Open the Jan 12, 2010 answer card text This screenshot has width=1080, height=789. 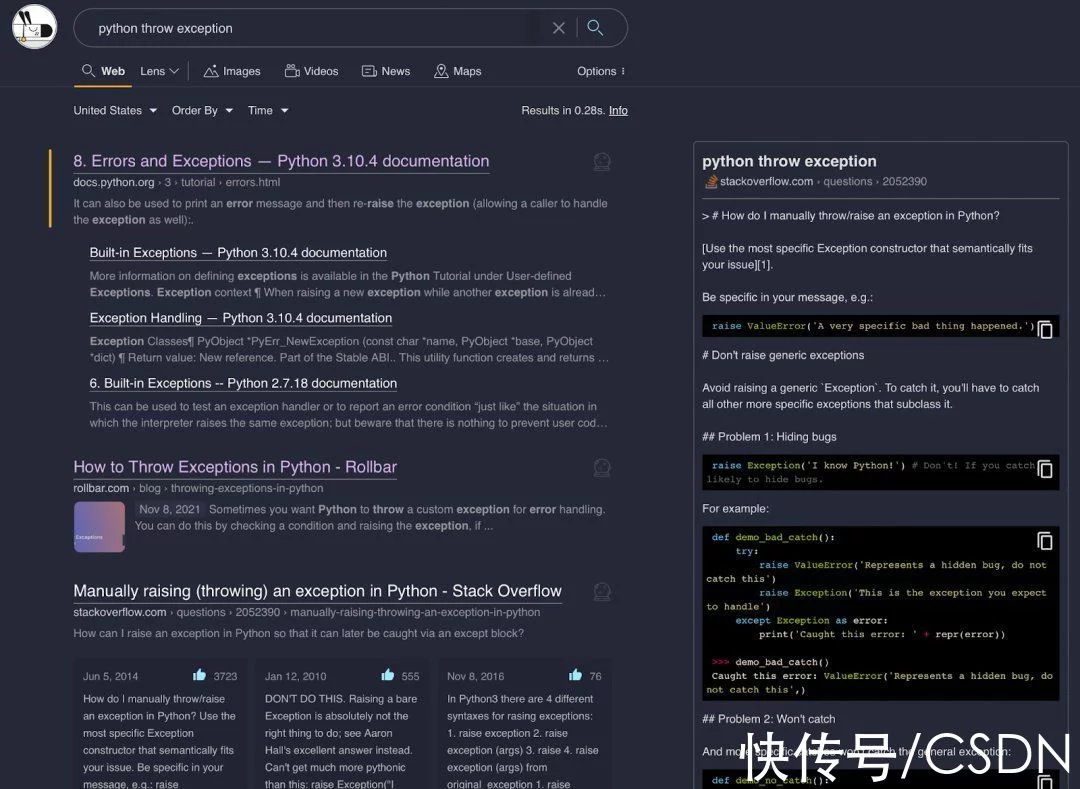(342, 741)
